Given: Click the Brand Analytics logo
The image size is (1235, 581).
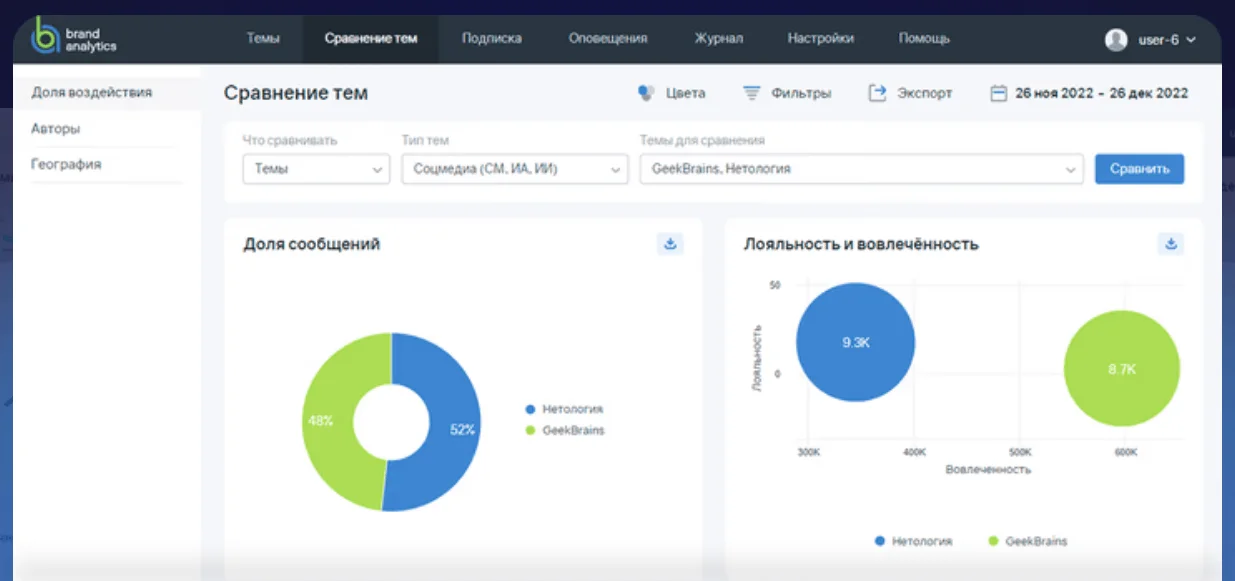Looking at the screenshot, I should pyautogui.click(x=75, y=38).
